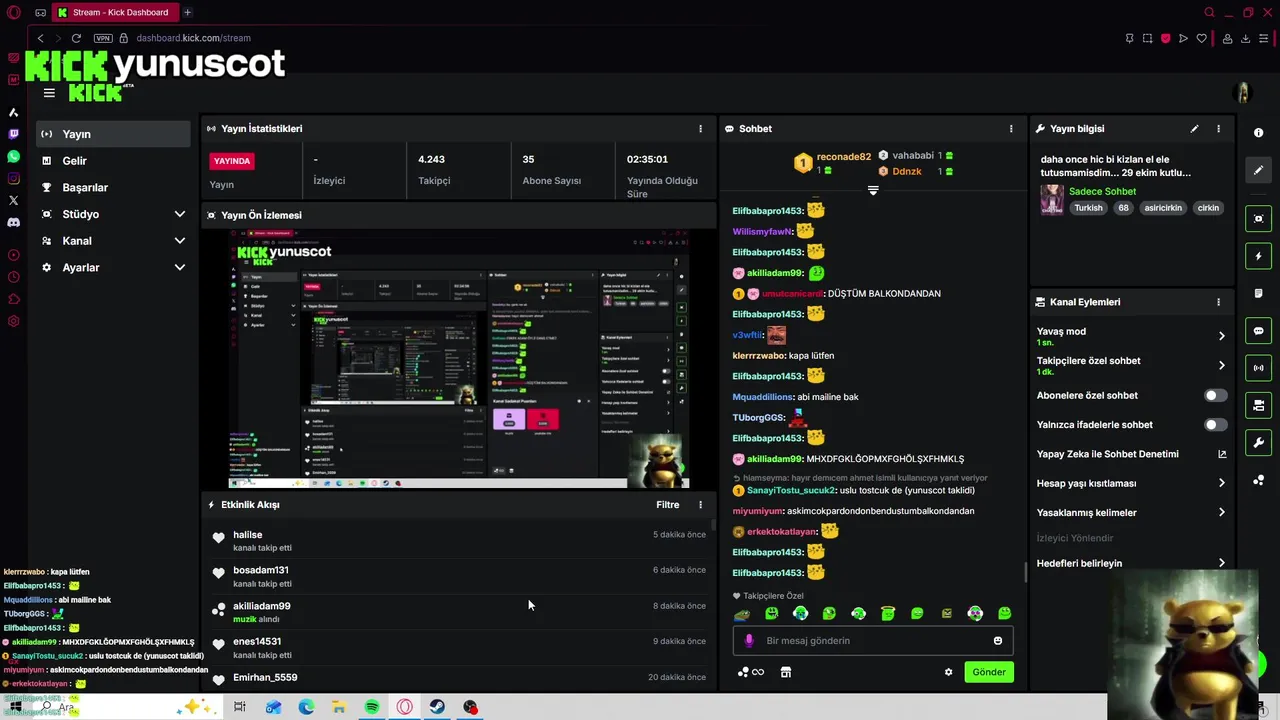
Task: Open Instagram in the Opera sidebar
Action: tap(14, 178)
